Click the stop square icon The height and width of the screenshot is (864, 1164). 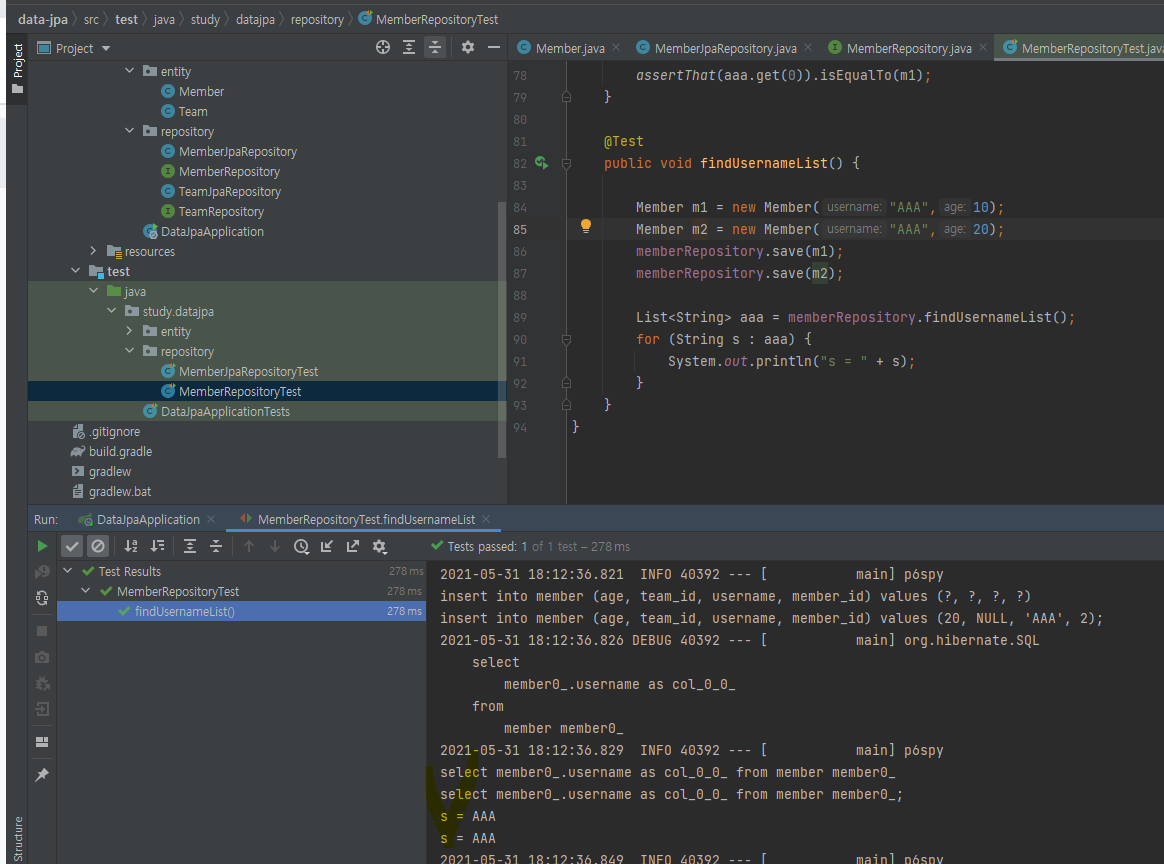point(42,631)
